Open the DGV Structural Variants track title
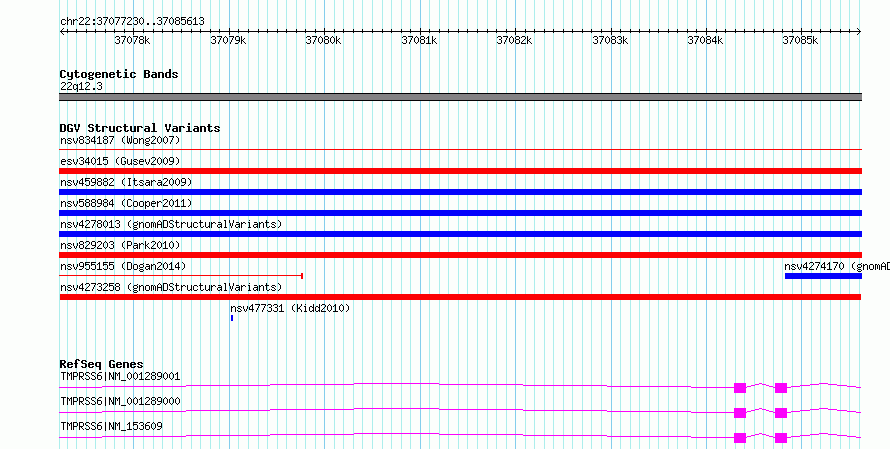This screenshot has width=890, height=449. pyautogui.click(x=140, y=128)
